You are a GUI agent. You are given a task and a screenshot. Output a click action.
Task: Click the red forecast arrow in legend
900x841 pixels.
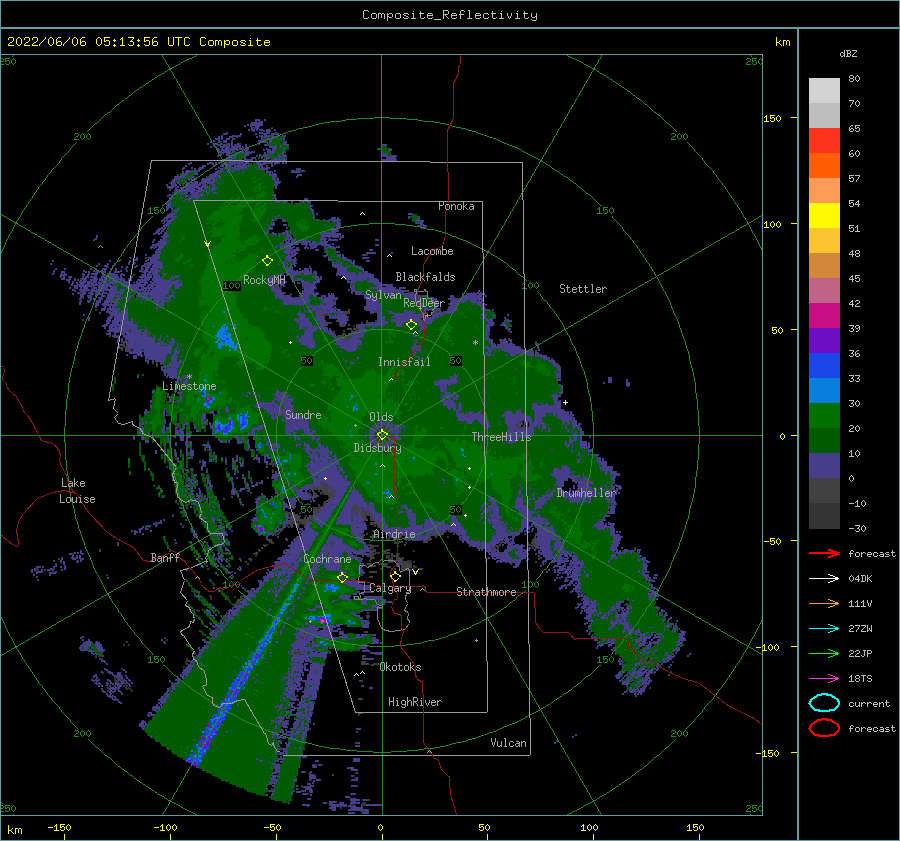point(824,553)
